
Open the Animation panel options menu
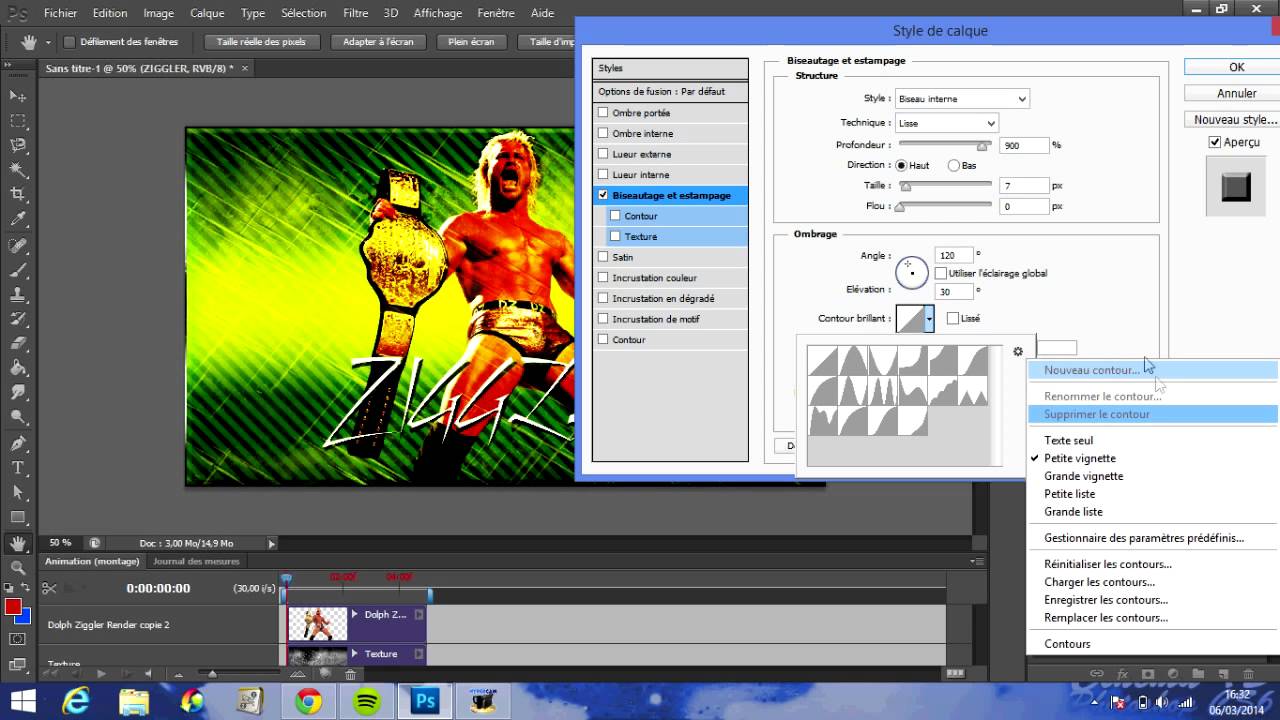click(977, 561)
